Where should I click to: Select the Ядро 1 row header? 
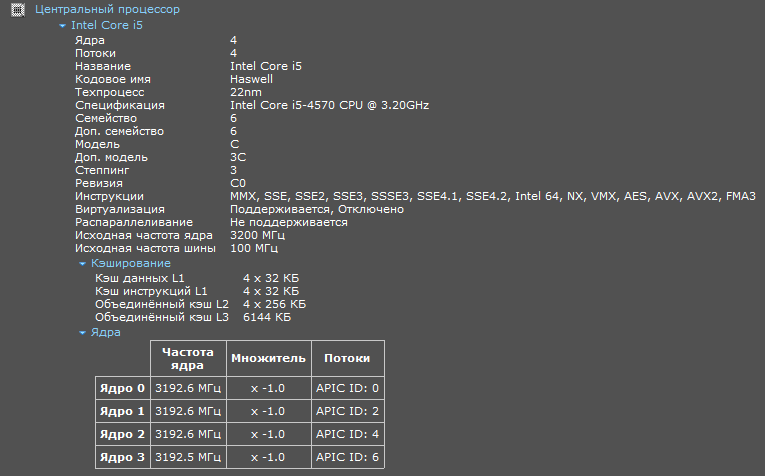[122, 411]
